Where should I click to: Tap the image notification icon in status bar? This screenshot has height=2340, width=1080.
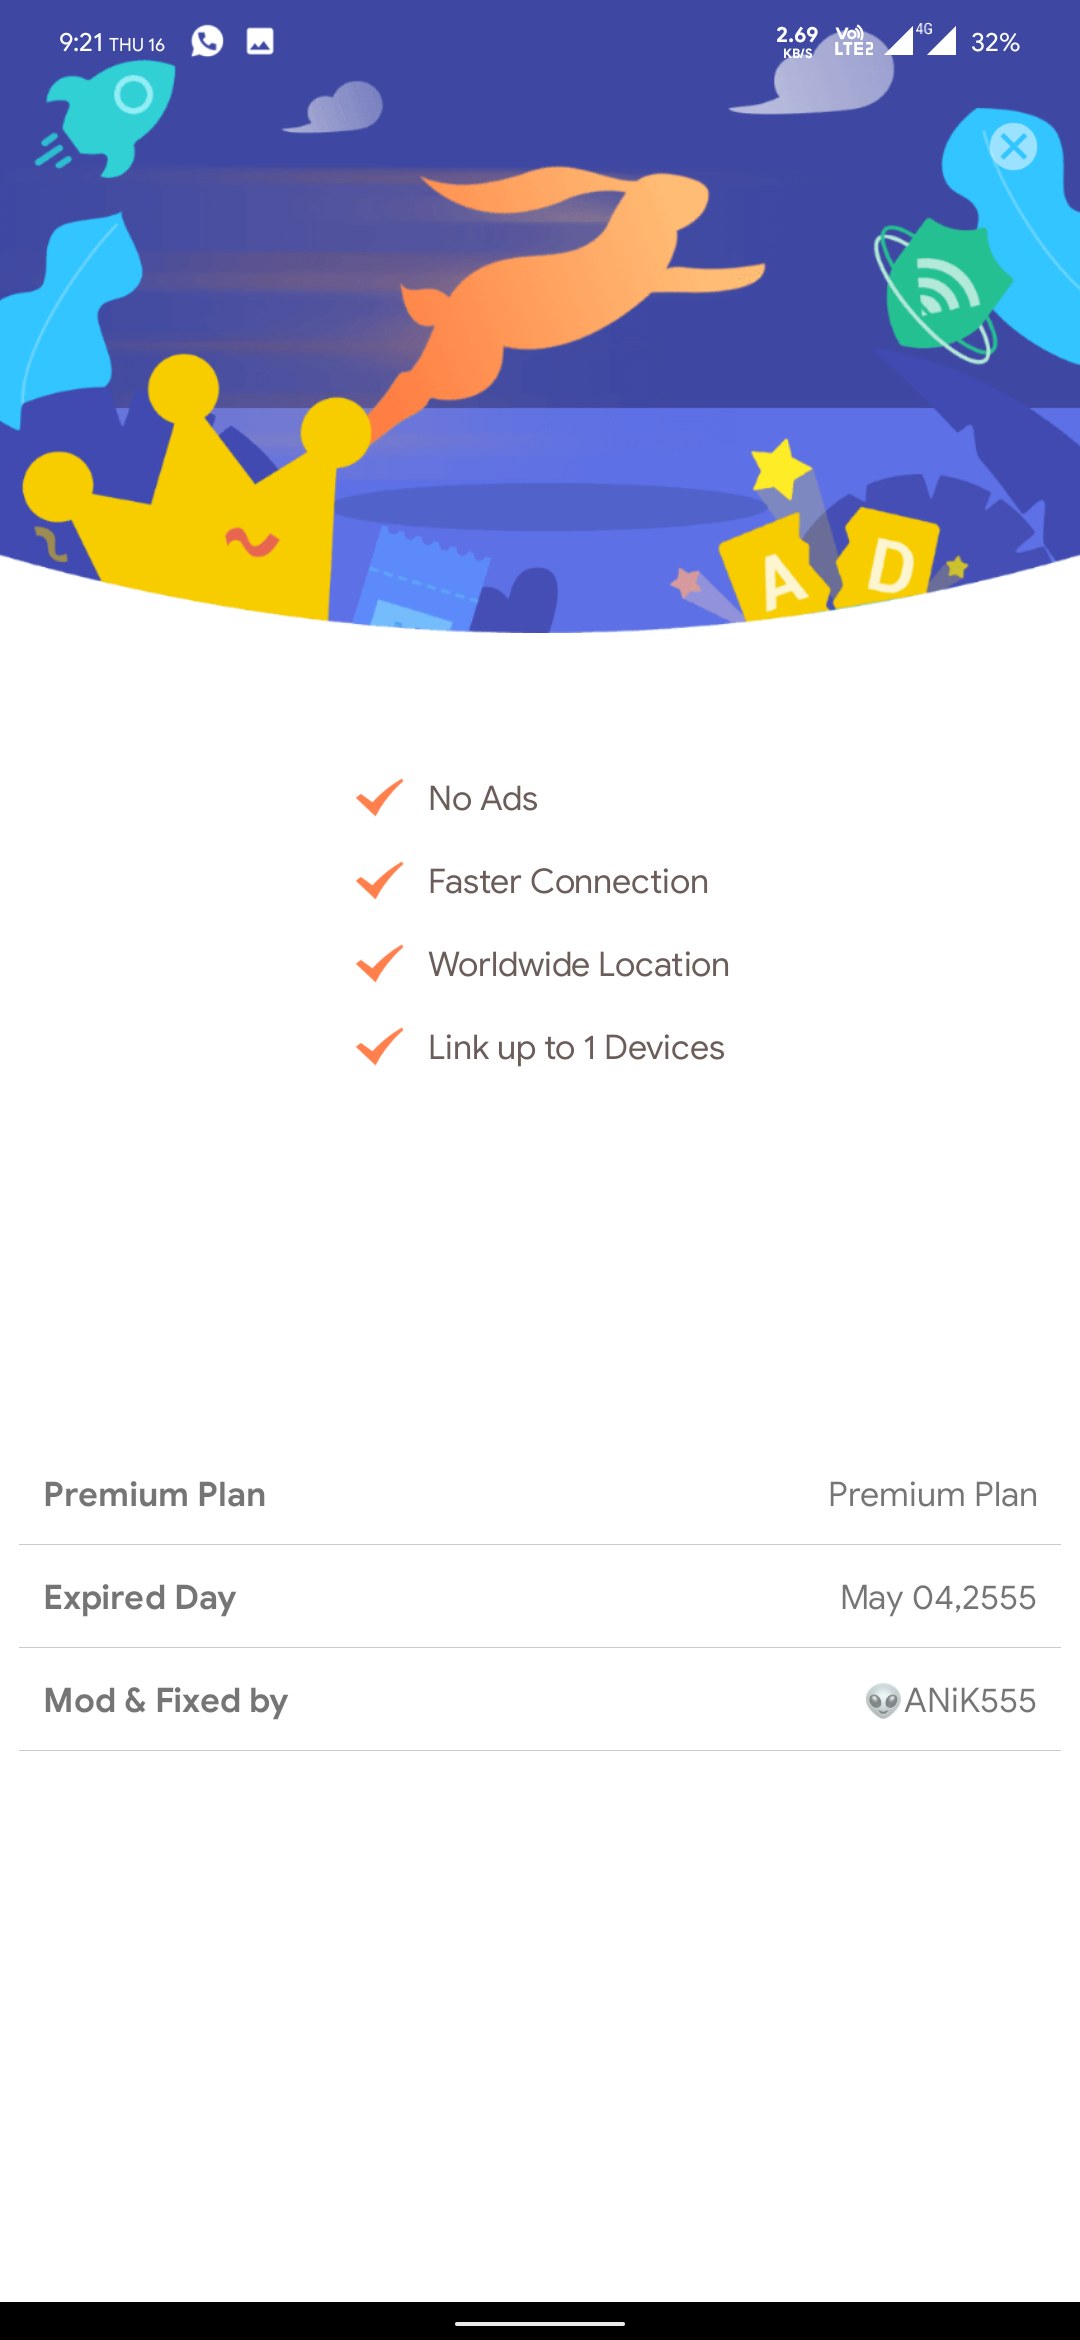tap(260, 42)
